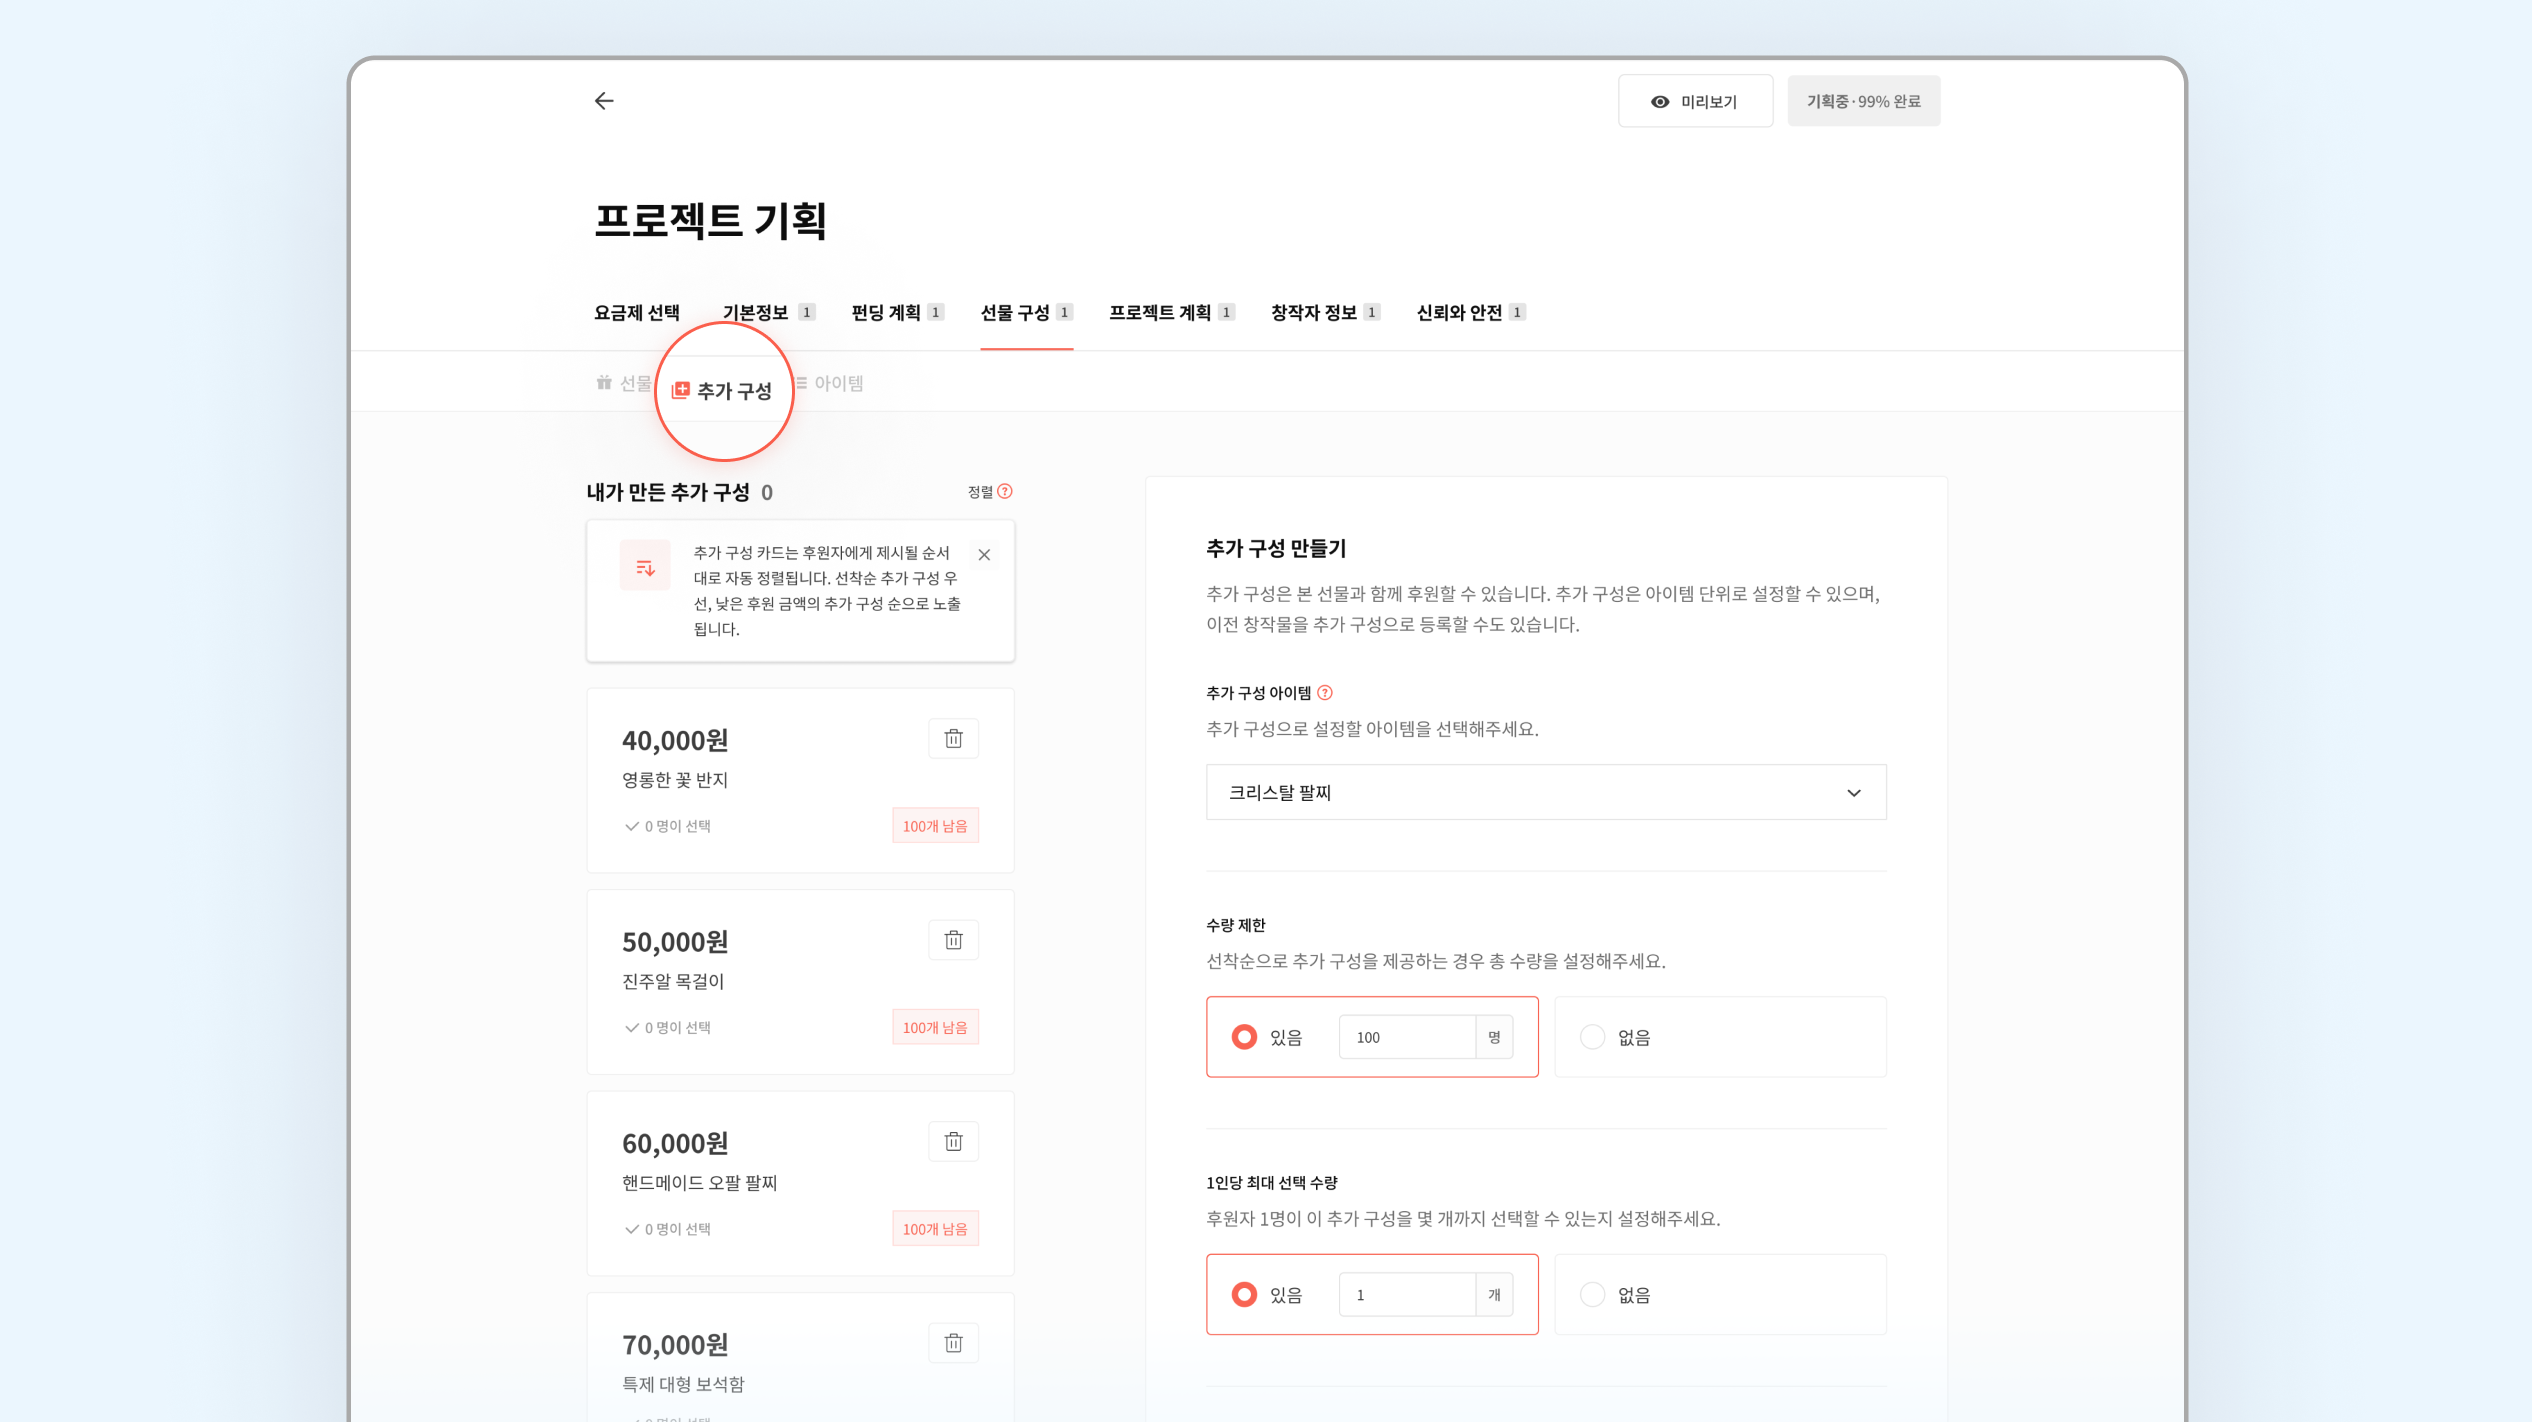Image resolution: width=2532 pixels, height=1422 pixels.
Task: Close the auto-sort info notice
Action: click(x=984, y=555)
